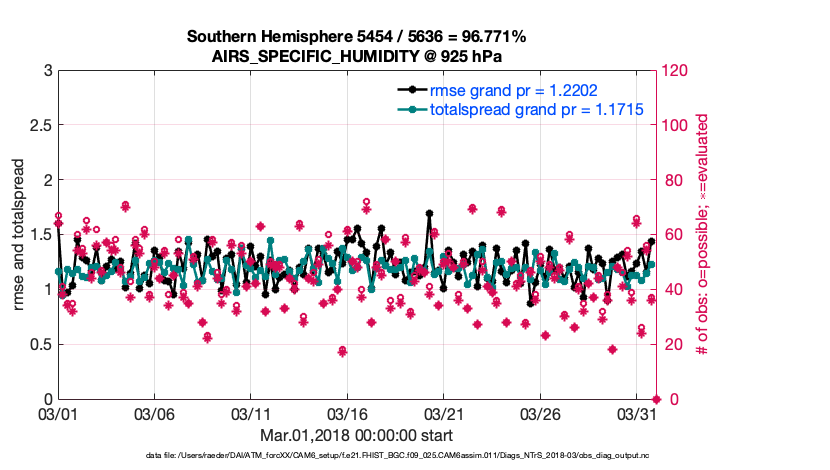Screen dimensions: 830x470
Task: Select the 'totalspread grand pr = 1.1715' legend text
Action: [x=536, y=108]
